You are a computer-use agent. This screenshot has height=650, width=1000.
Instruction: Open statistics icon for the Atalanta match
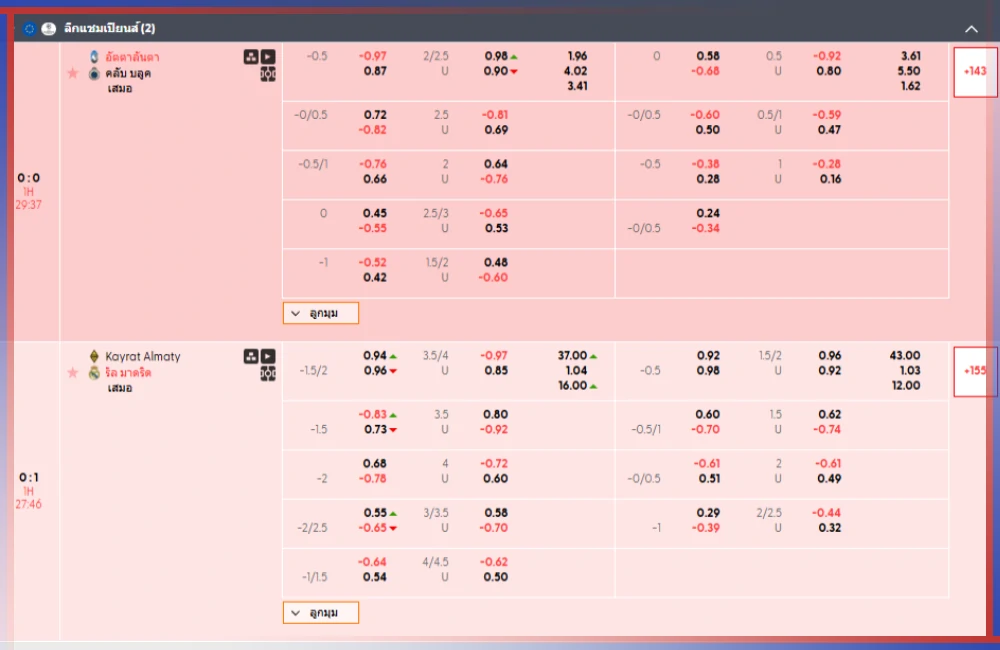pos(251,57)
